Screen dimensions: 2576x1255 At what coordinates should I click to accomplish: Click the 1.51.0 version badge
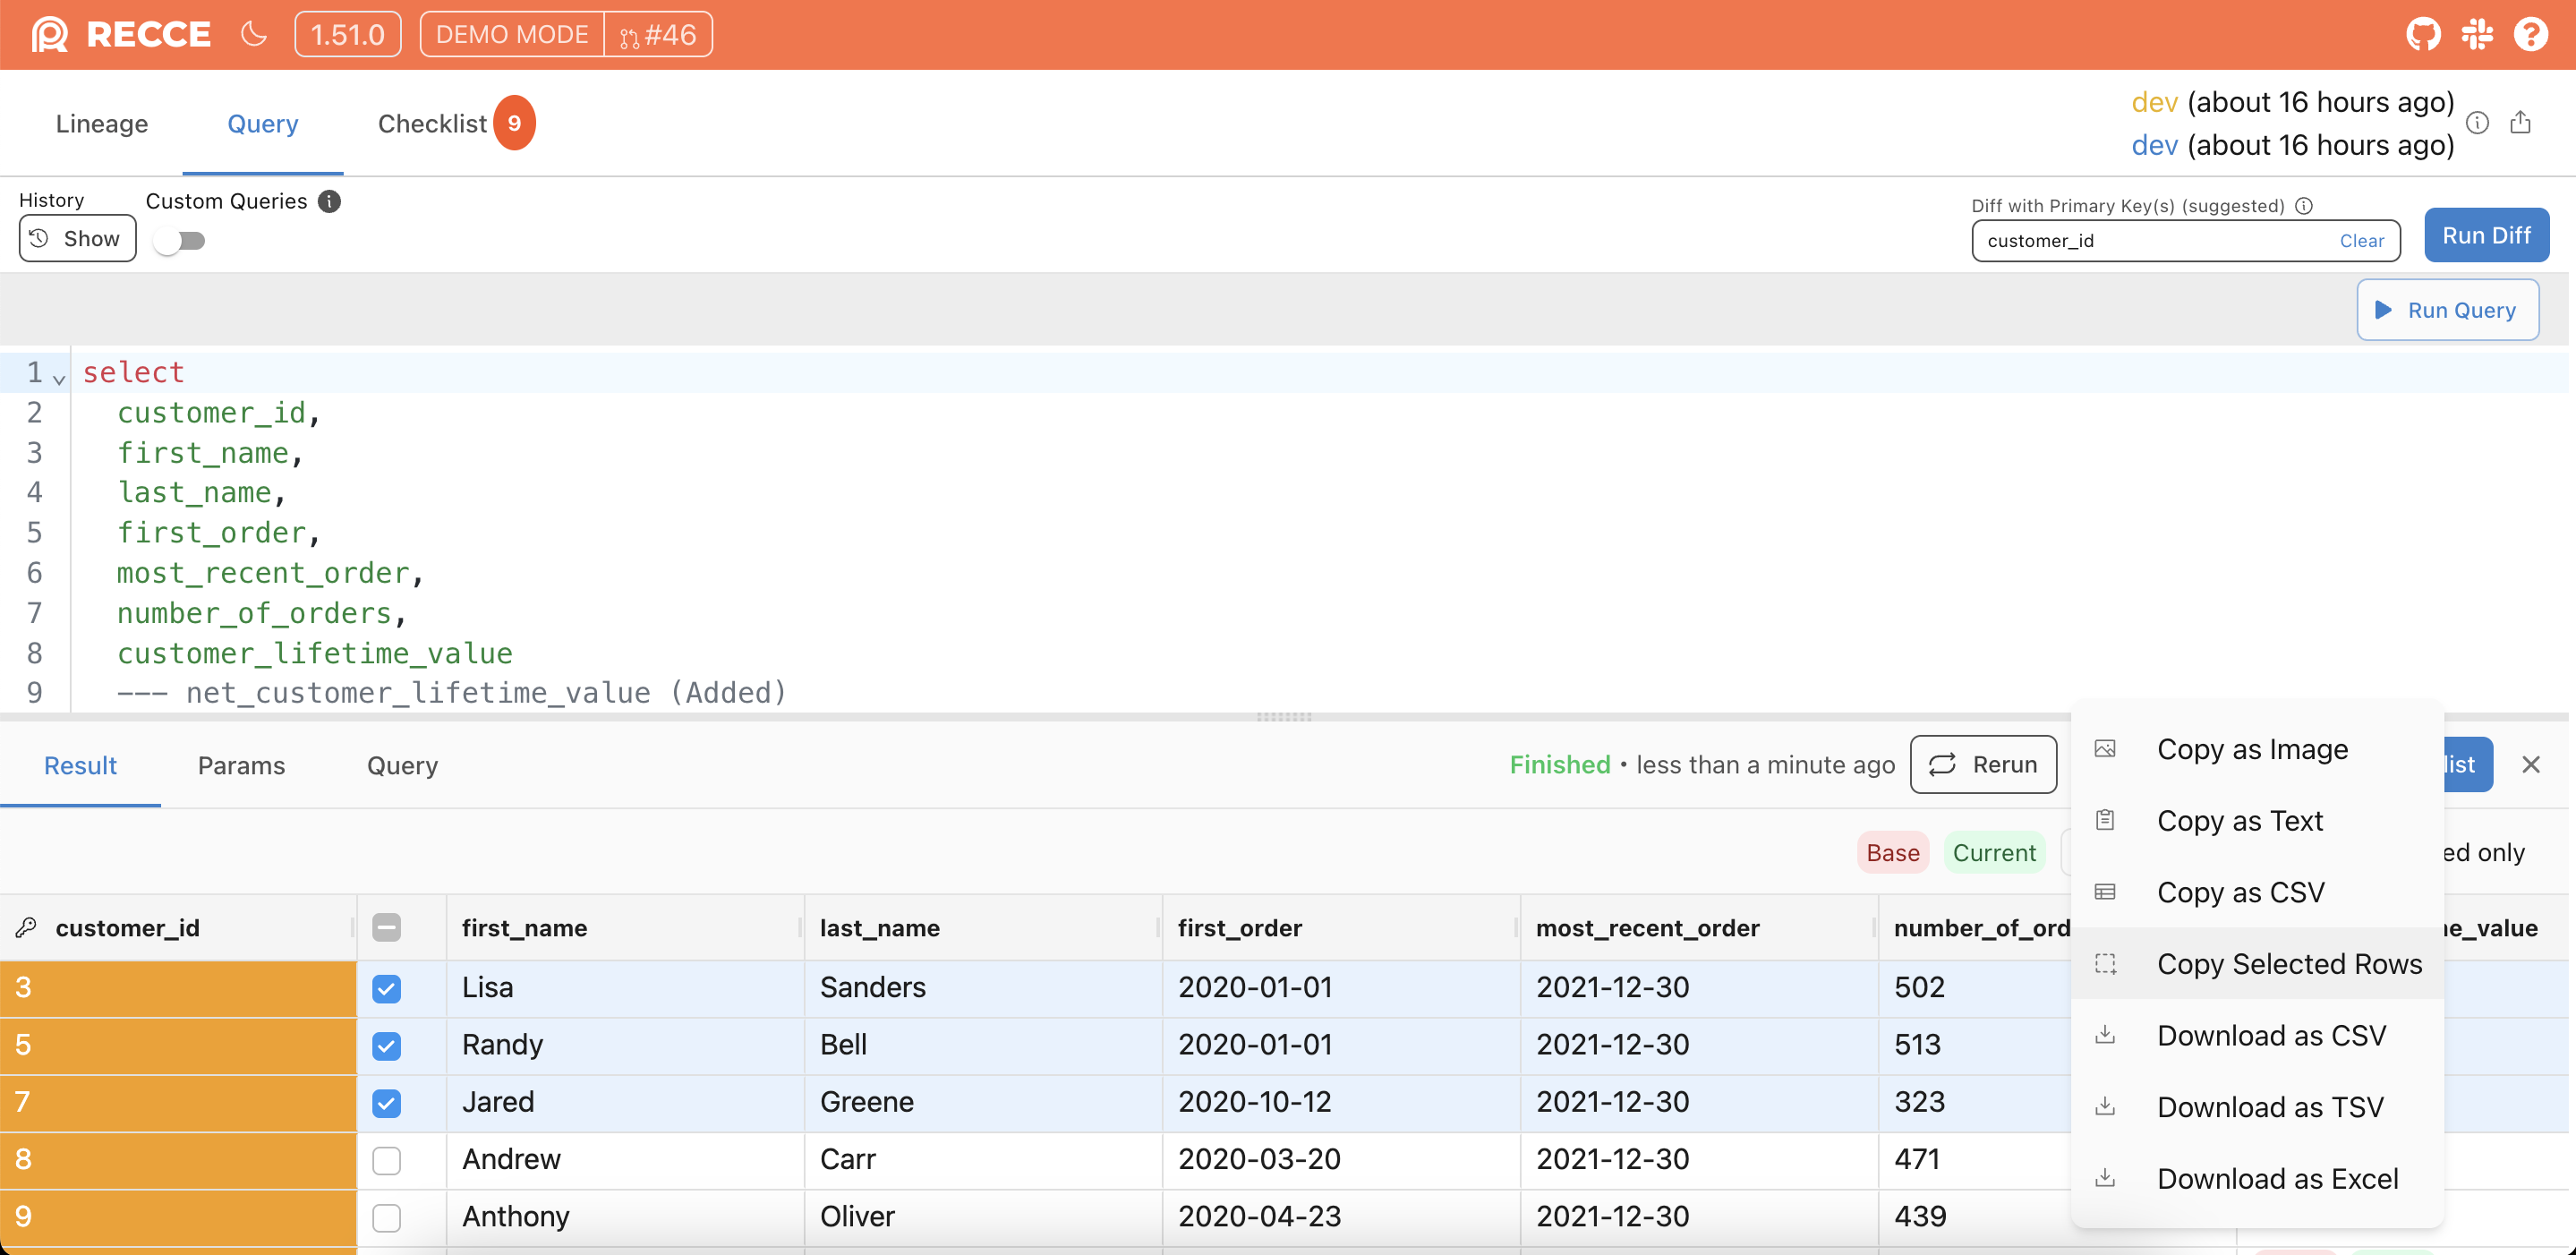pos(347,34)
